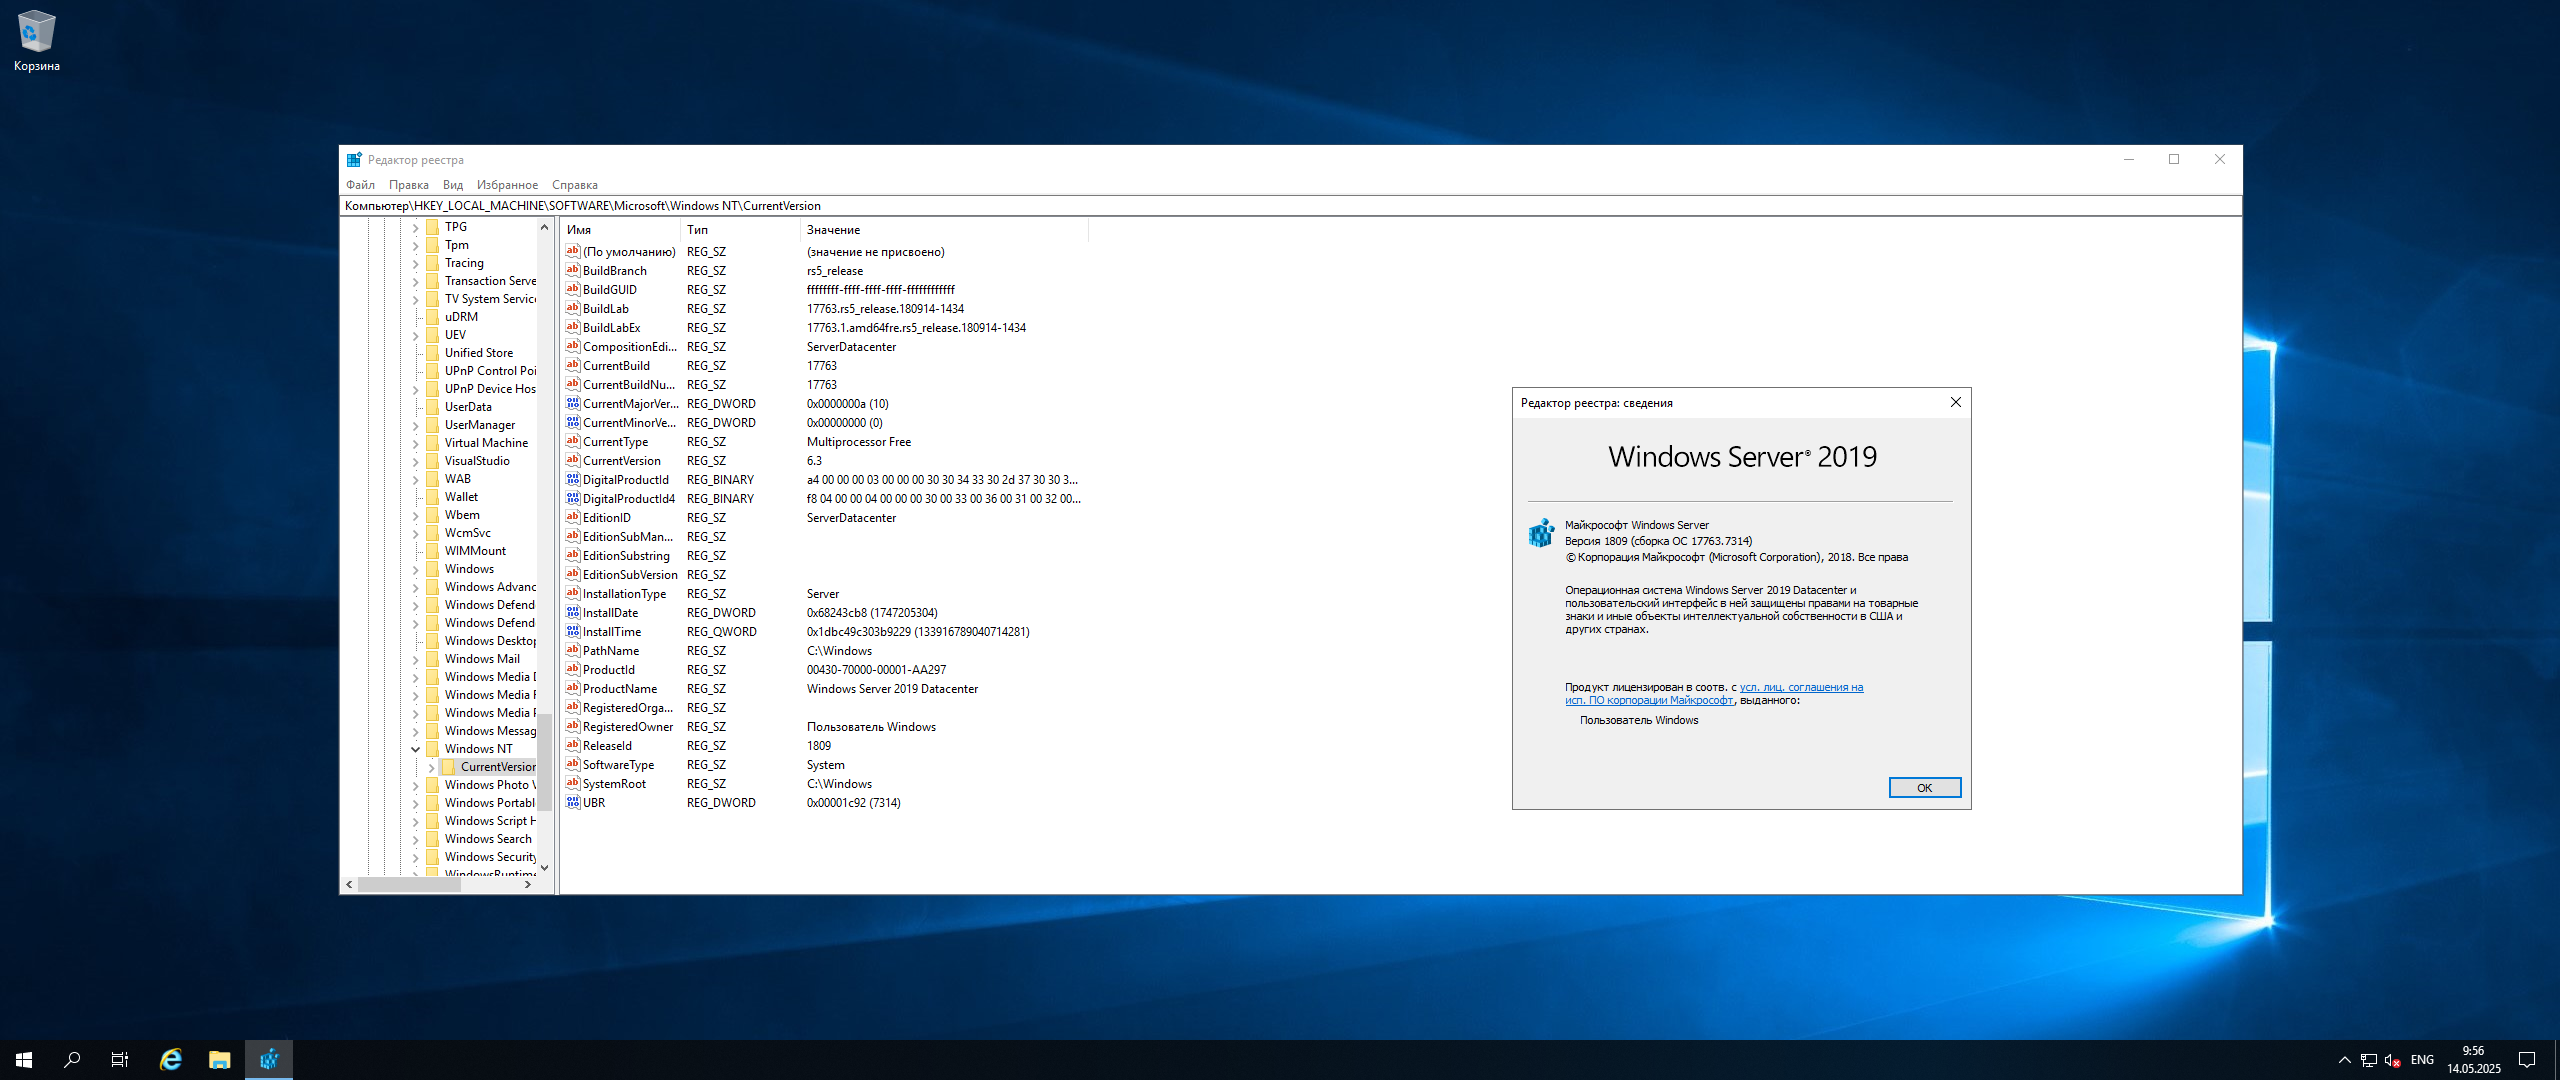Click the Tracing folder icon in tree
The width and height of the screenshot is (2560, 1080).
pyautogui.click(x=433, y=263)
